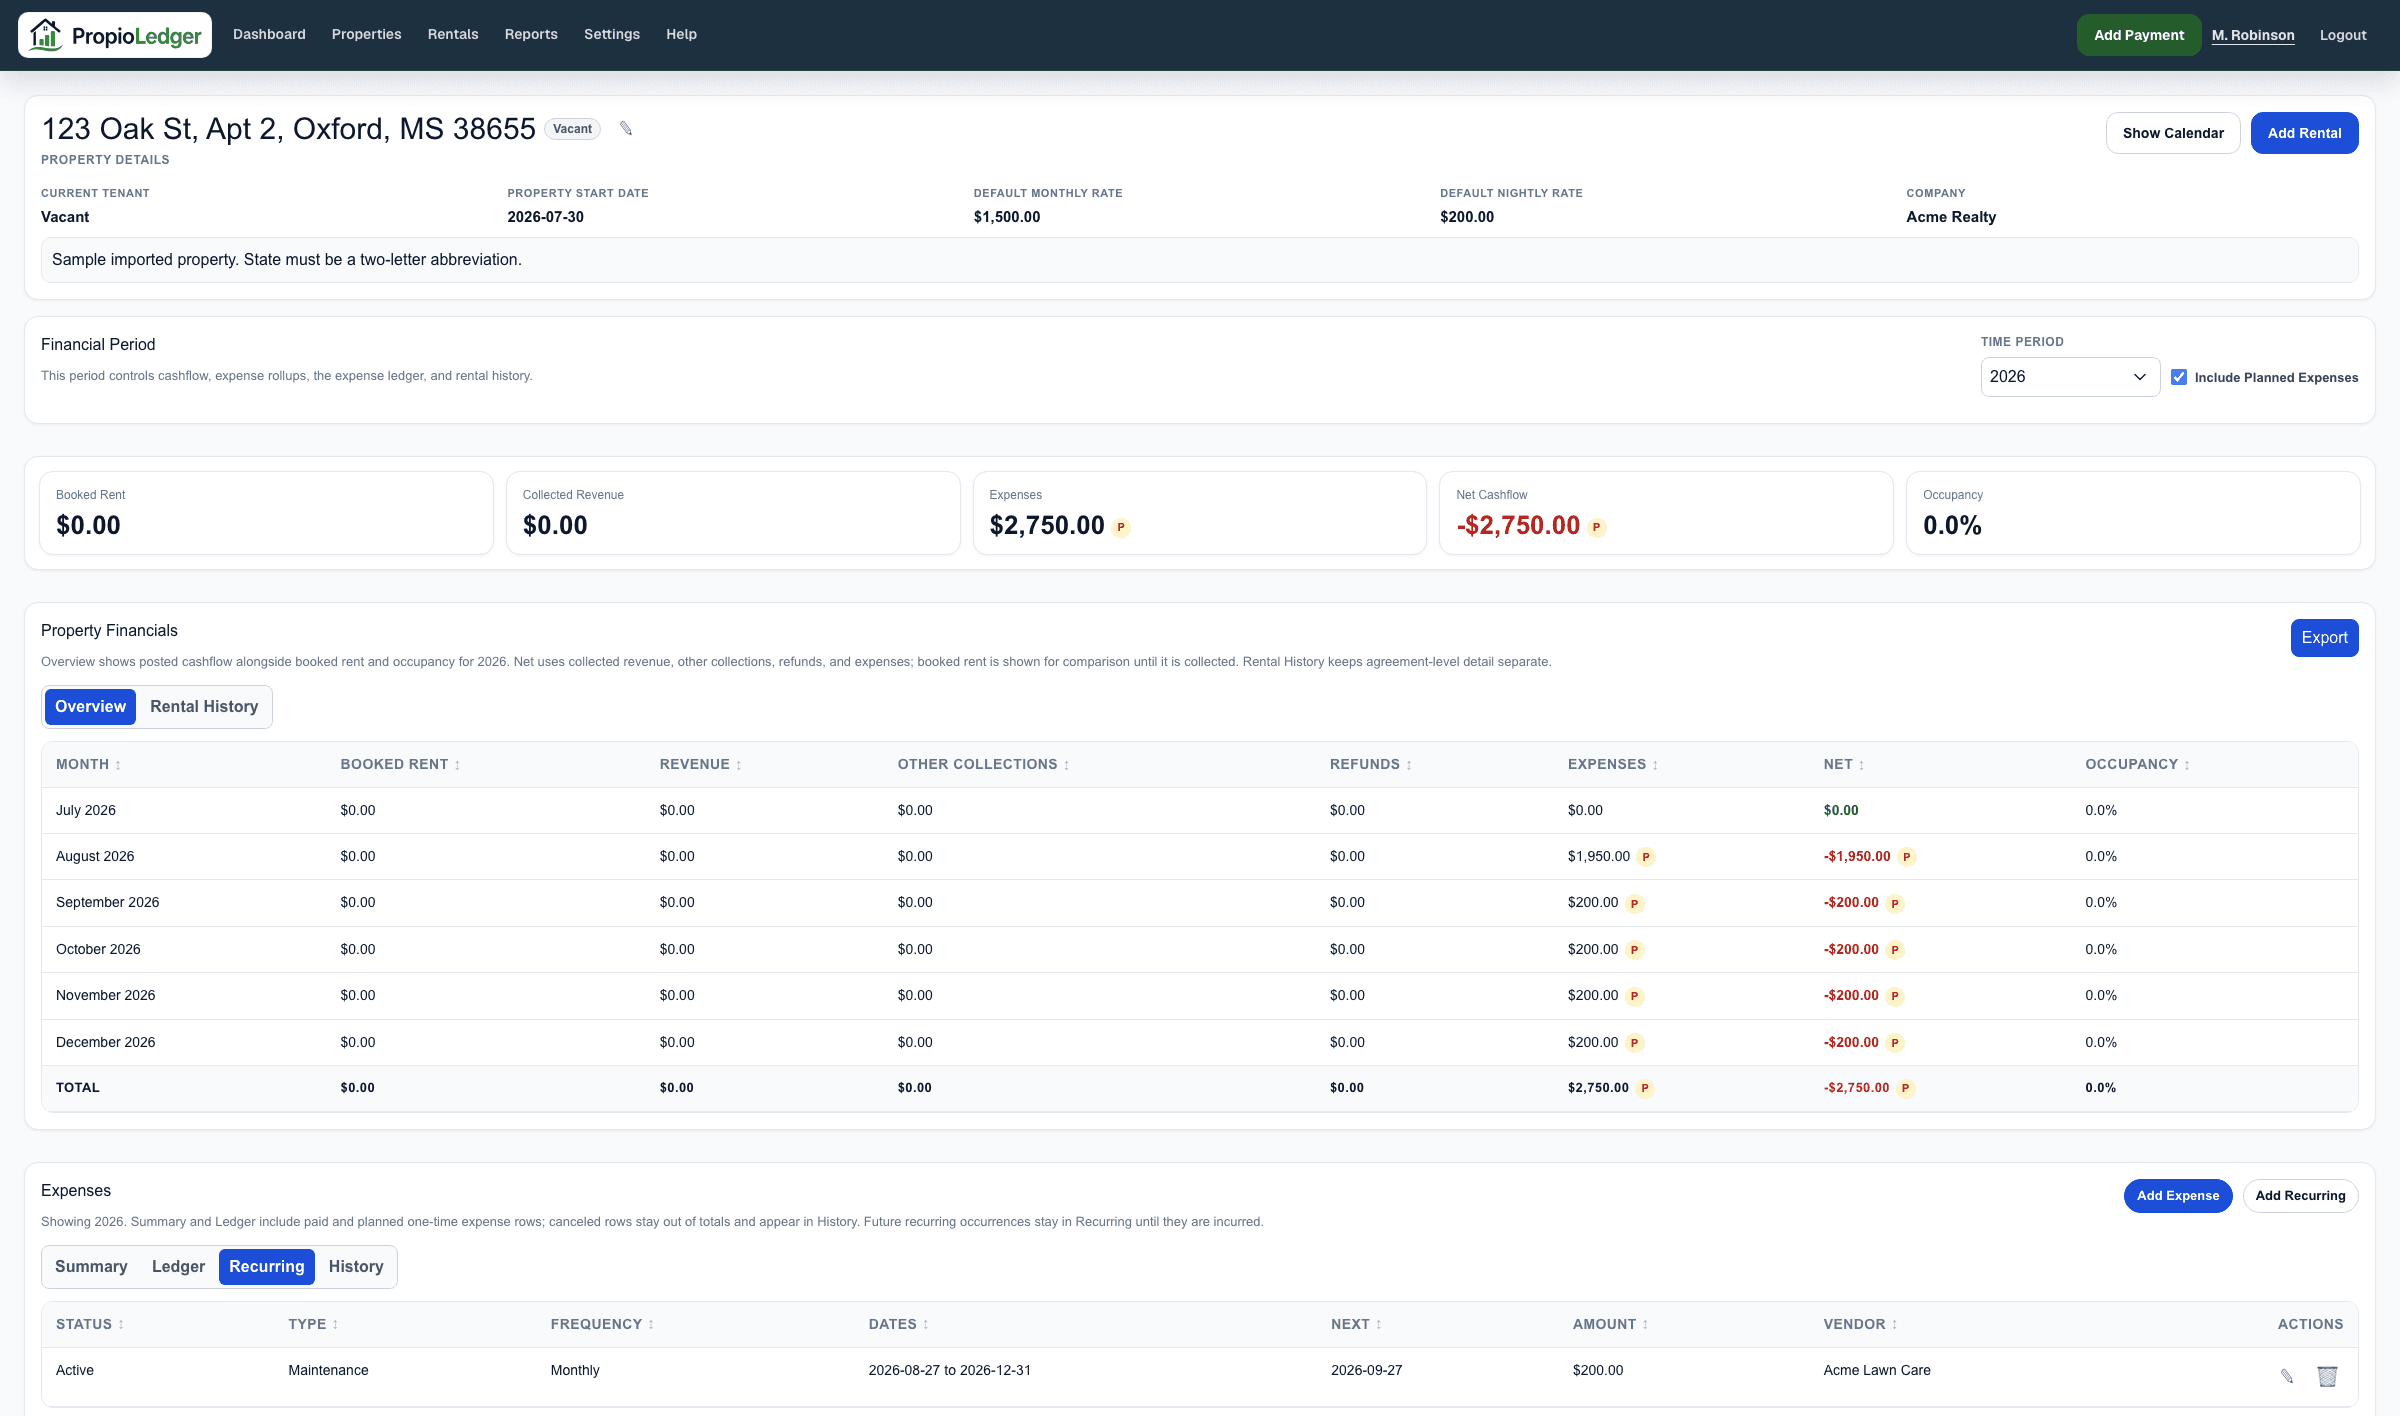
Task: Delete the Acme Lawn Care recurring expense
Action: [2327, 1376]
